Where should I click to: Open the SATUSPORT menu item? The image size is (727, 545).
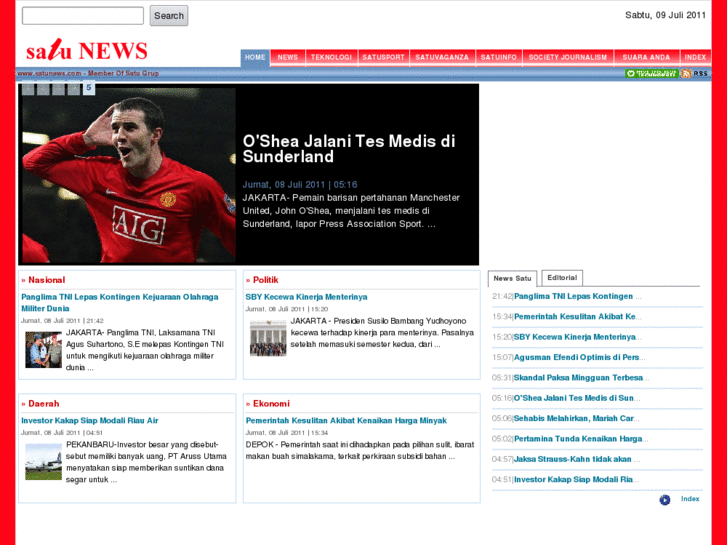[383, 58]
